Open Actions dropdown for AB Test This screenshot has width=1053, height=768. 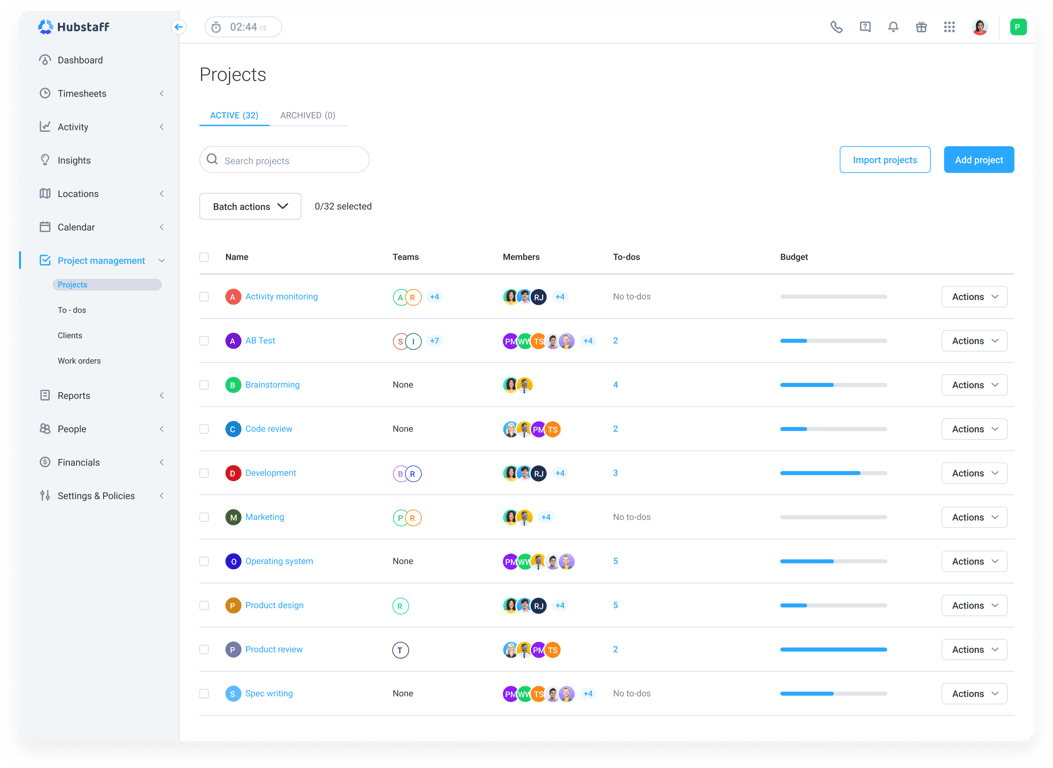point(974,341)
